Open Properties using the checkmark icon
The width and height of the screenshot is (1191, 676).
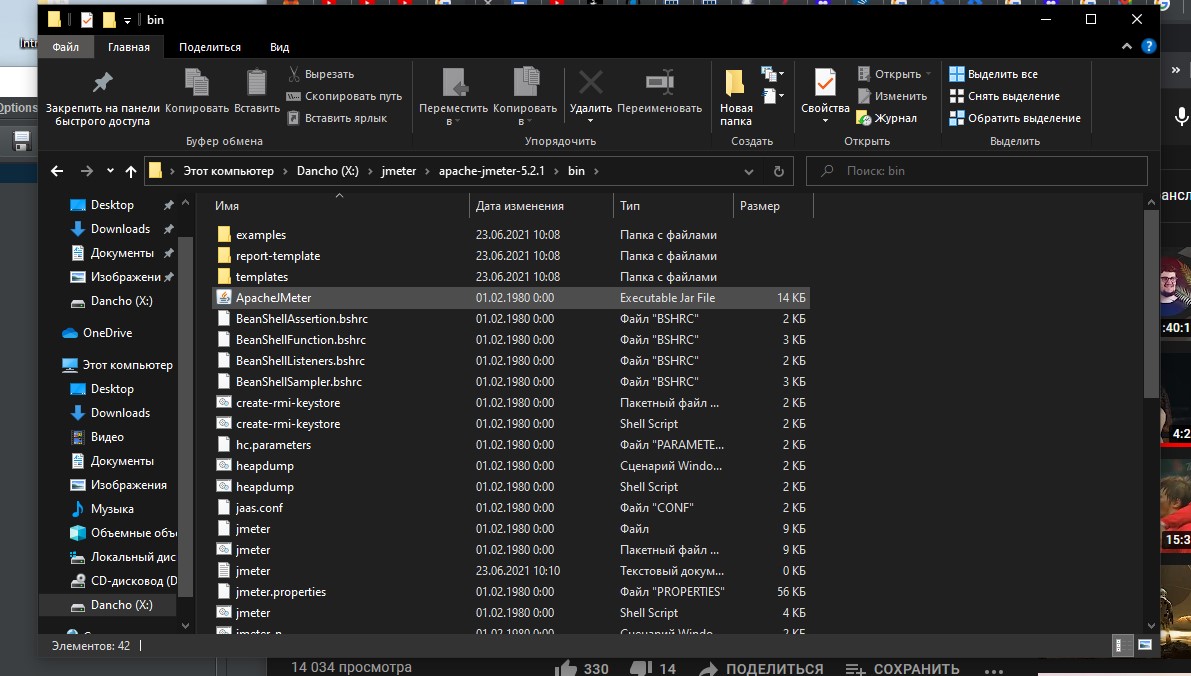[825, 83]
